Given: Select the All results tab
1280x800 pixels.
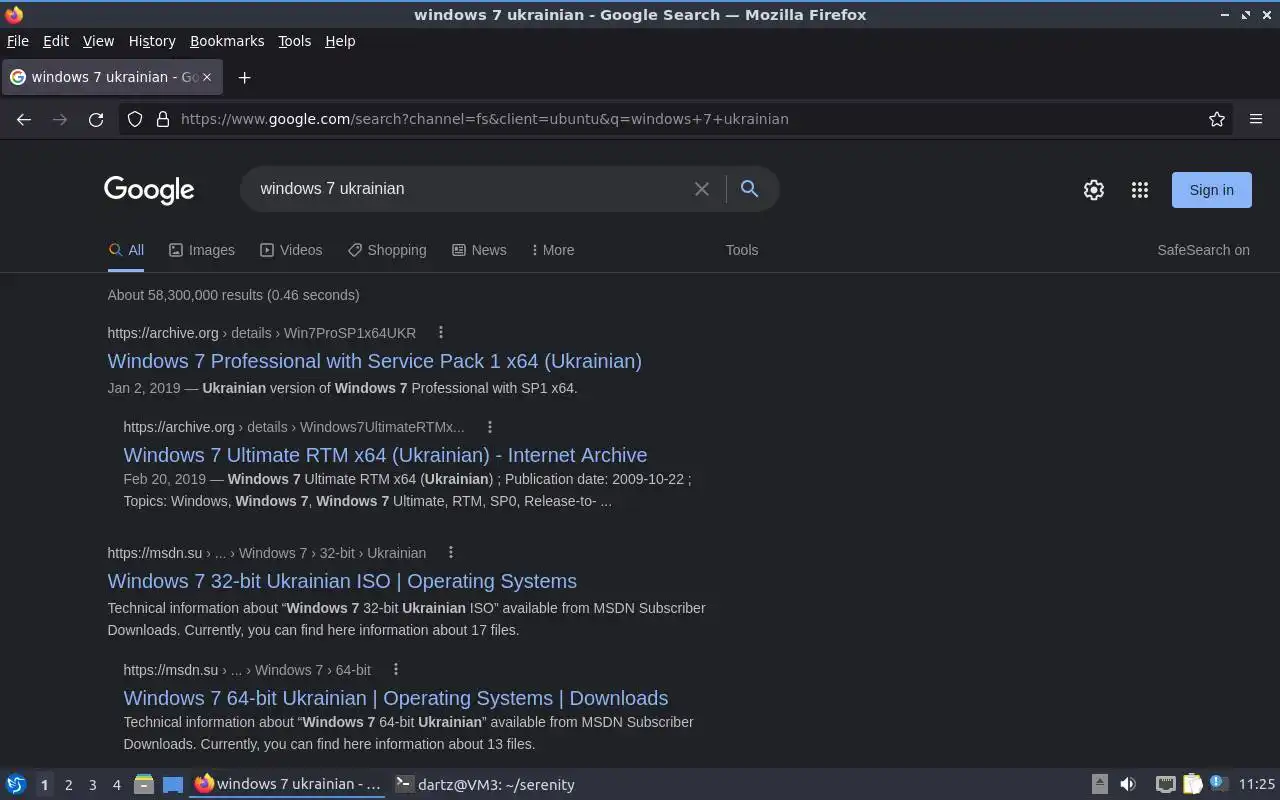Looking at the screenshot, I should tap(126, 250).
